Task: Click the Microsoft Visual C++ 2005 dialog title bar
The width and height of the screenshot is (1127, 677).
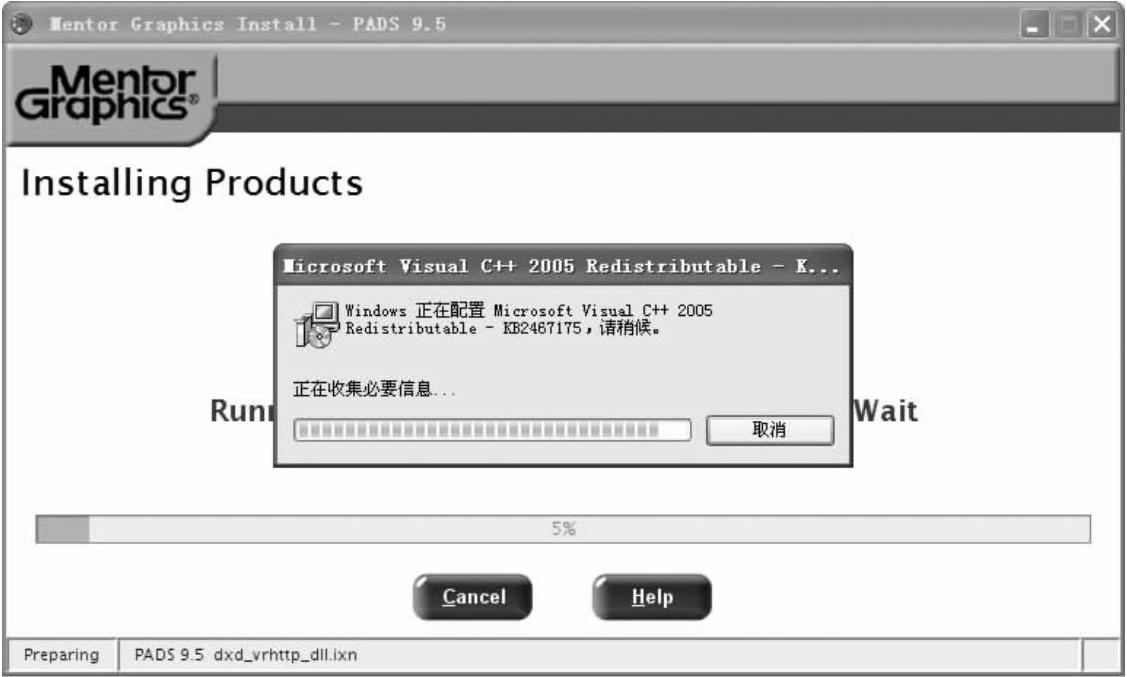Action: pyautogui.click(x=563, y=266)
